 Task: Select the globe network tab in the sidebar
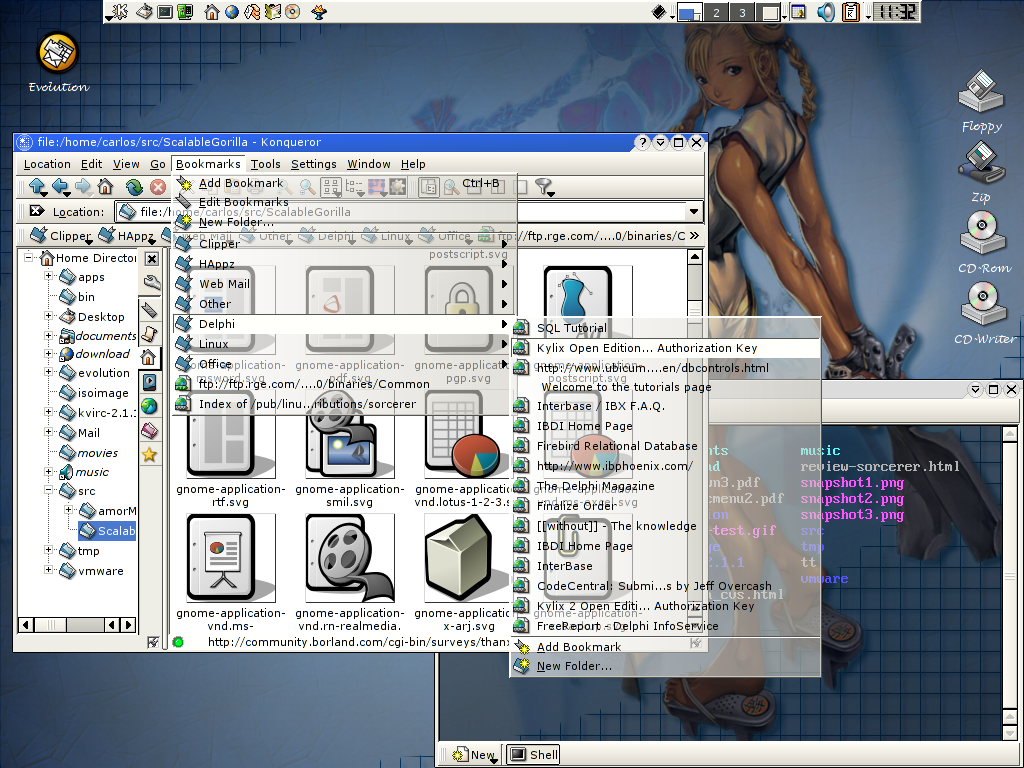(150, 406)
